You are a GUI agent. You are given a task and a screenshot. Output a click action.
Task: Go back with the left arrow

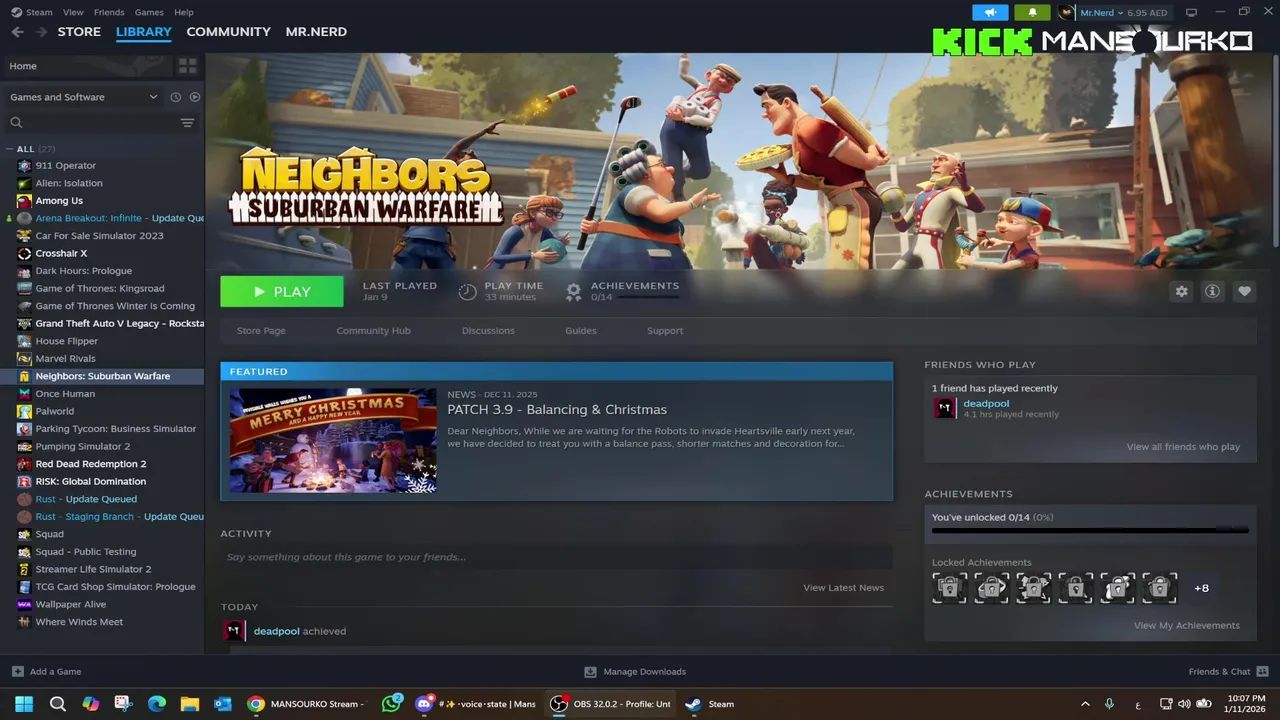[17, 32]
